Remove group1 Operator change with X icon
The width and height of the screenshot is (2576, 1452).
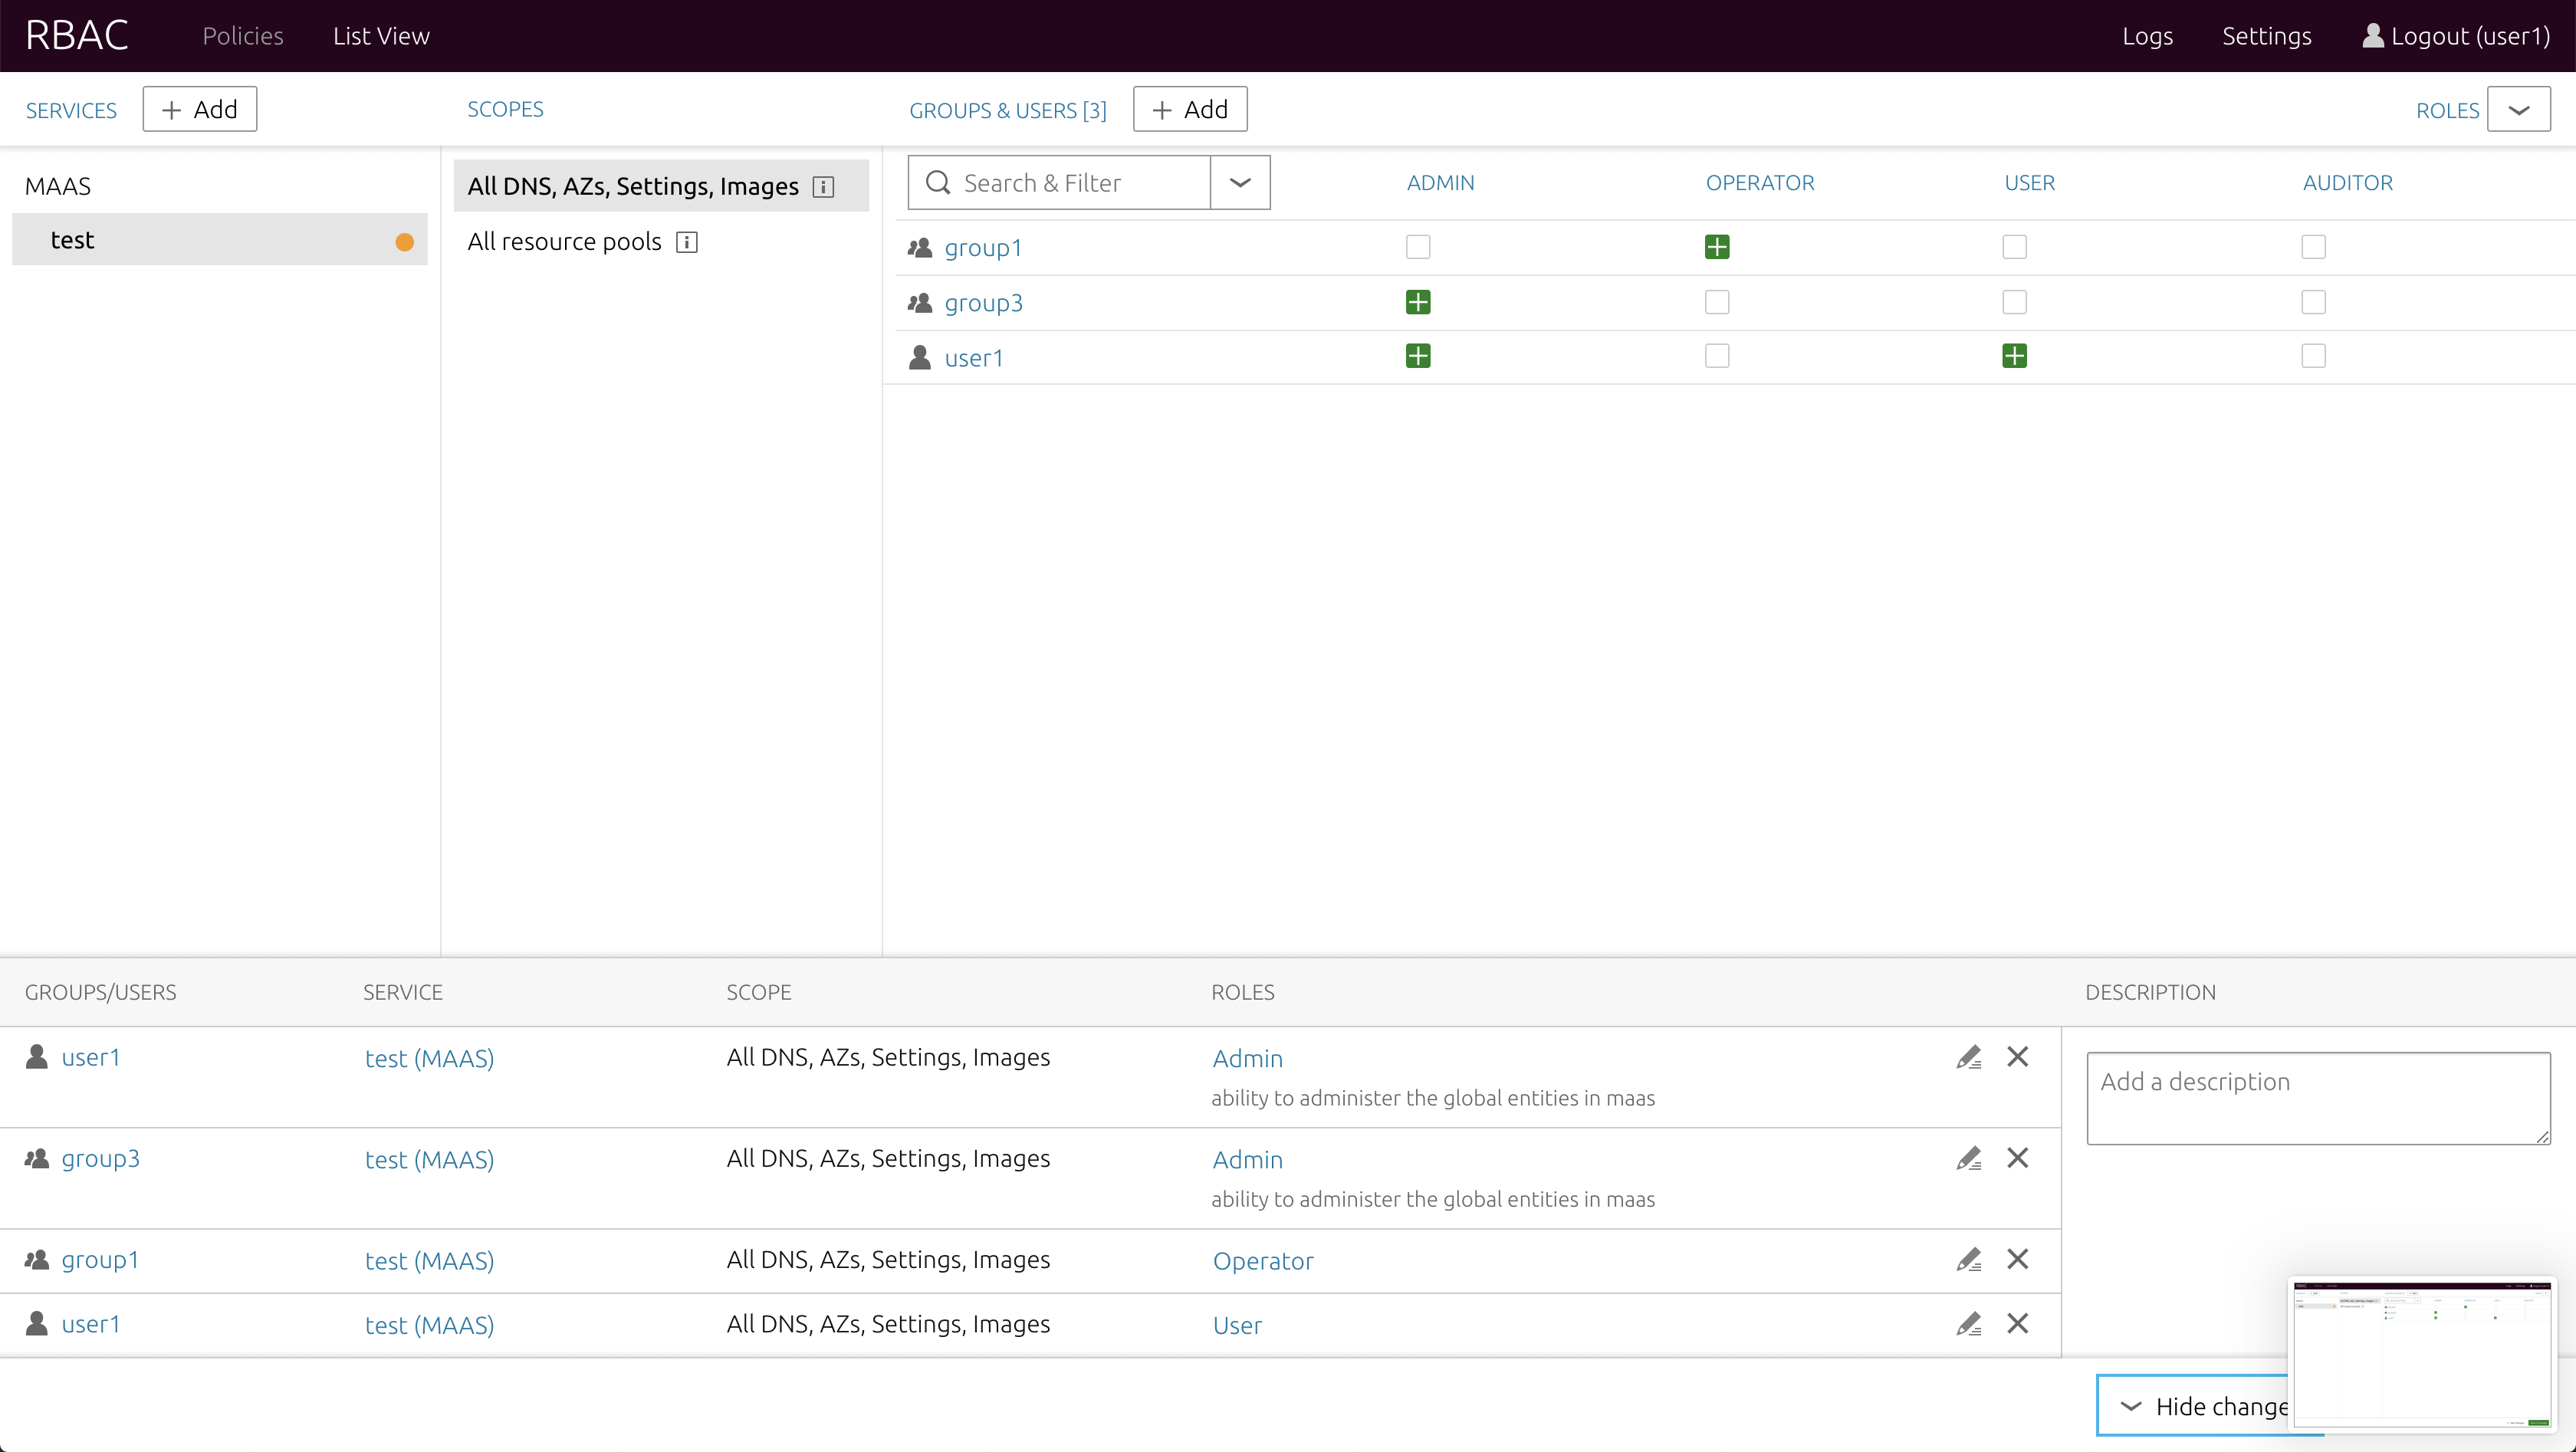[2017, 1259]
